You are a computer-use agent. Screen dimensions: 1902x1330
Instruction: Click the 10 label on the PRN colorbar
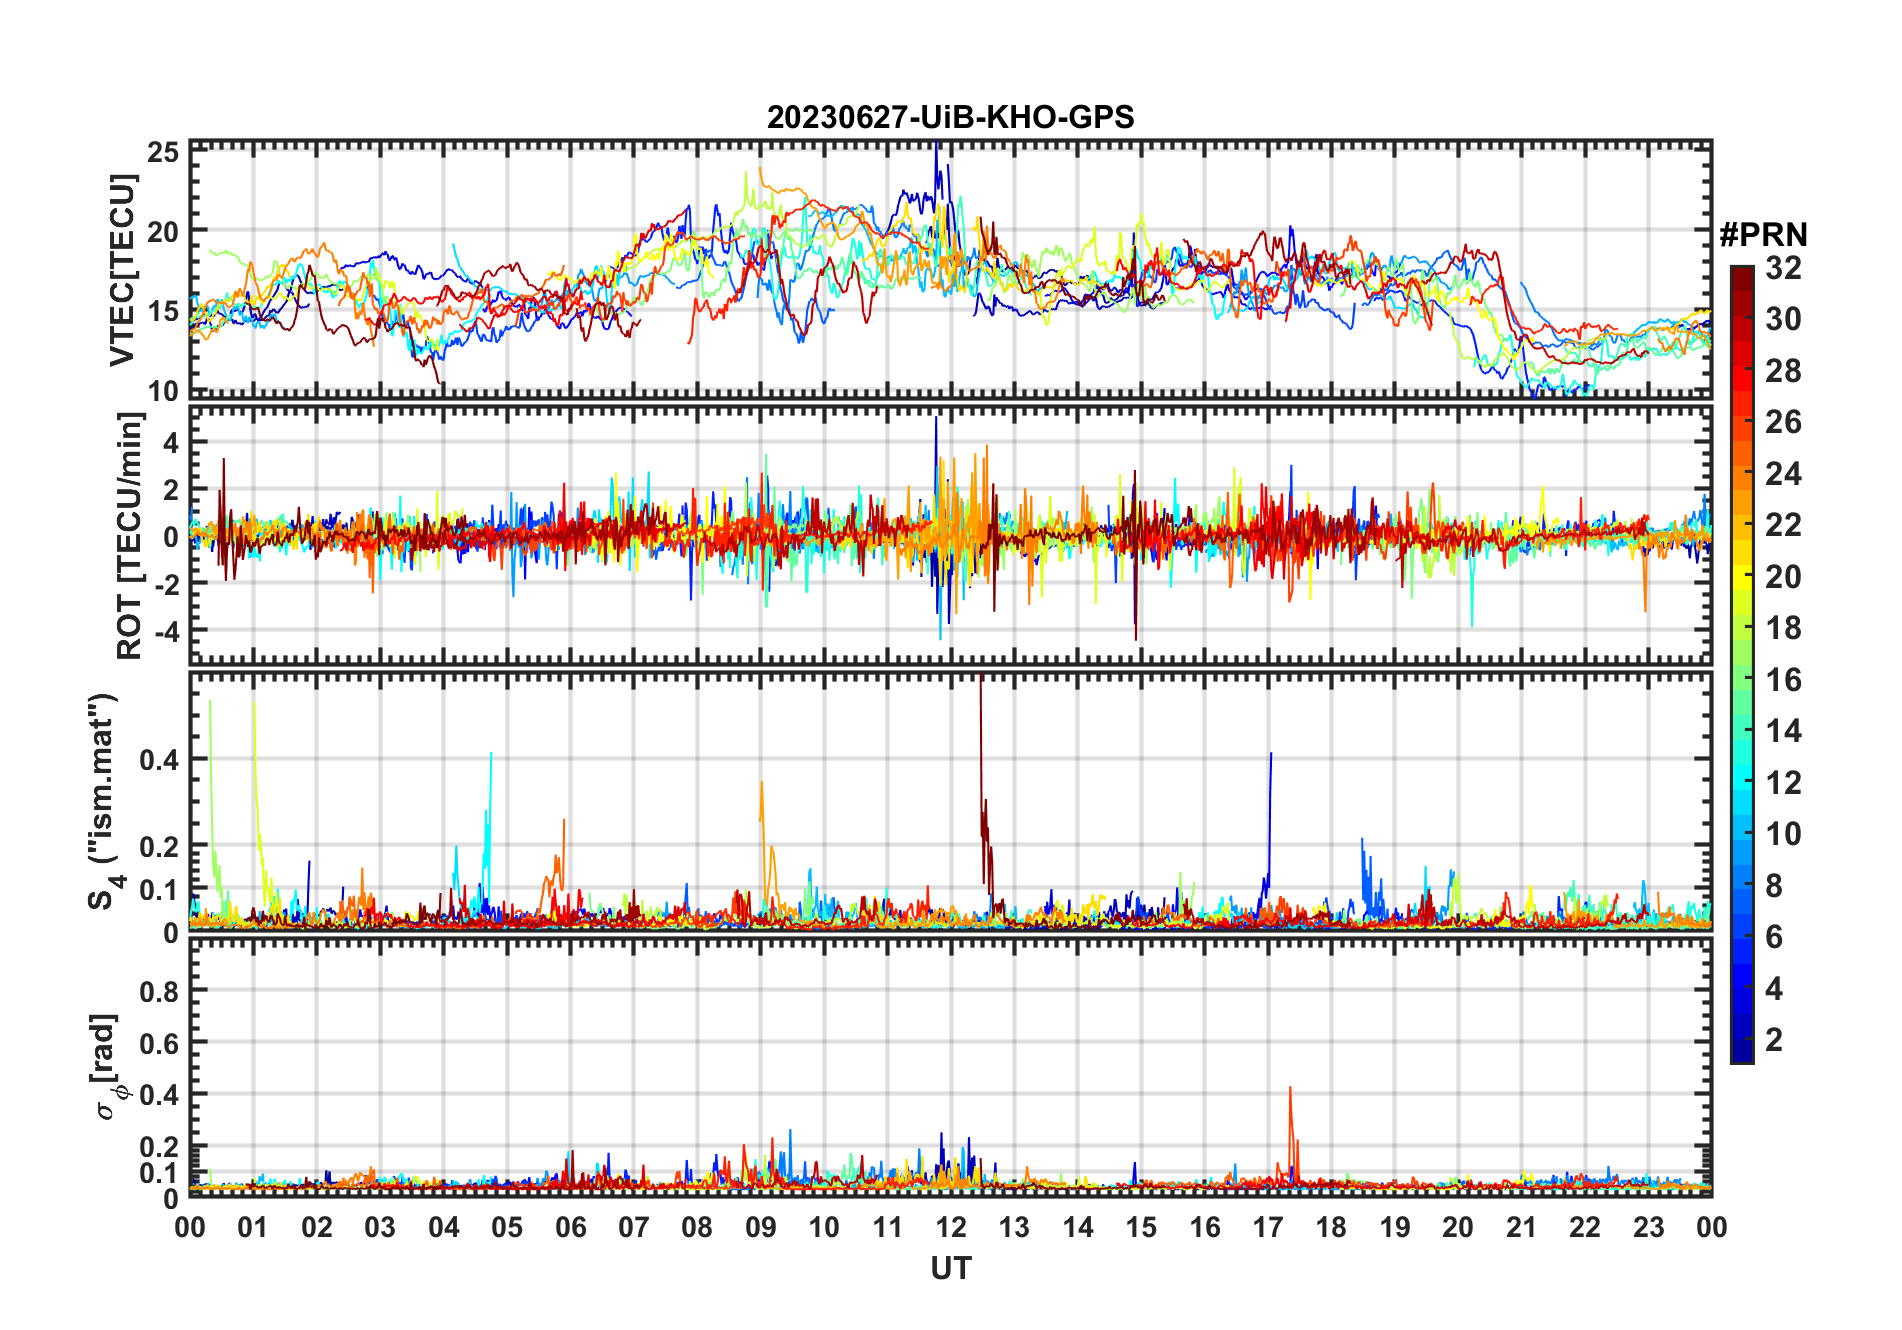[1783, 834]
